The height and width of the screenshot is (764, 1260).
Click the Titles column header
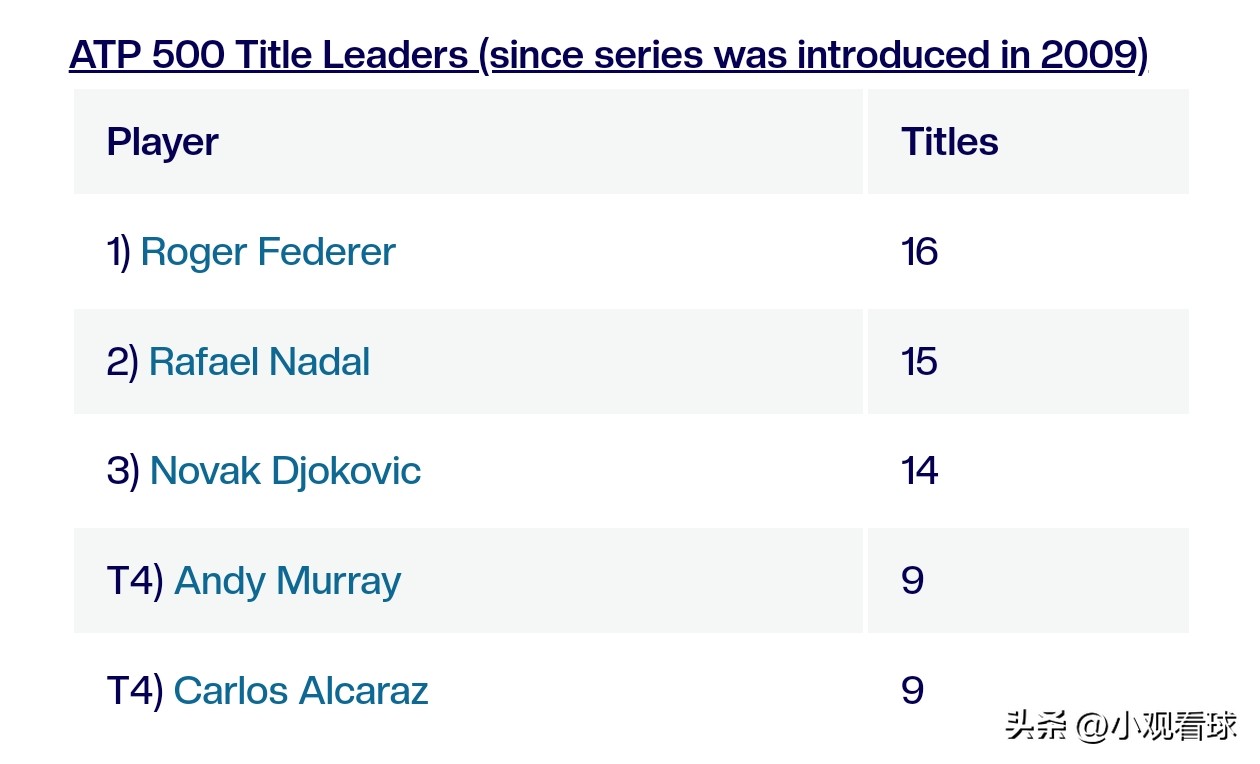[949, 142]
